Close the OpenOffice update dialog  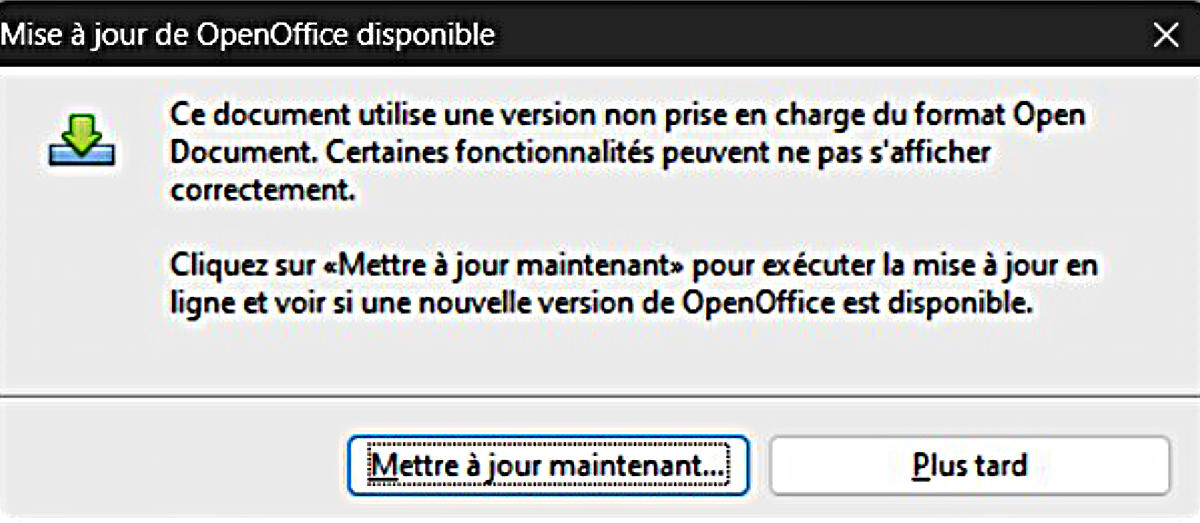tap(1166, 35)
